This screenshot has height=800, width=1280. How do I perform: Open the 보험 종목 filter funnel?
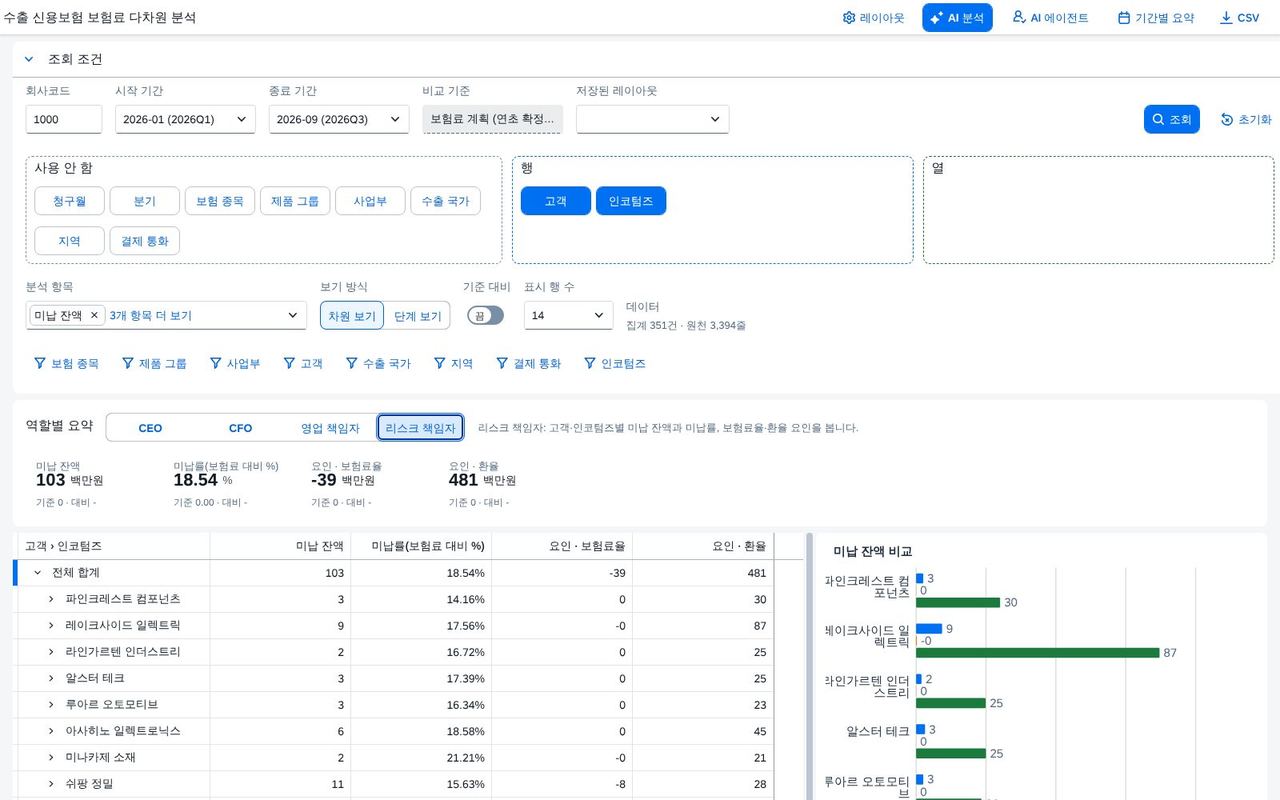coord(40,364)
